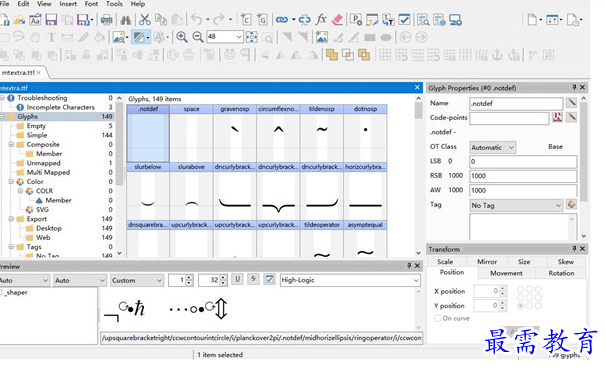Click the Save font icon
606x373 pixels.
point(51,19)
